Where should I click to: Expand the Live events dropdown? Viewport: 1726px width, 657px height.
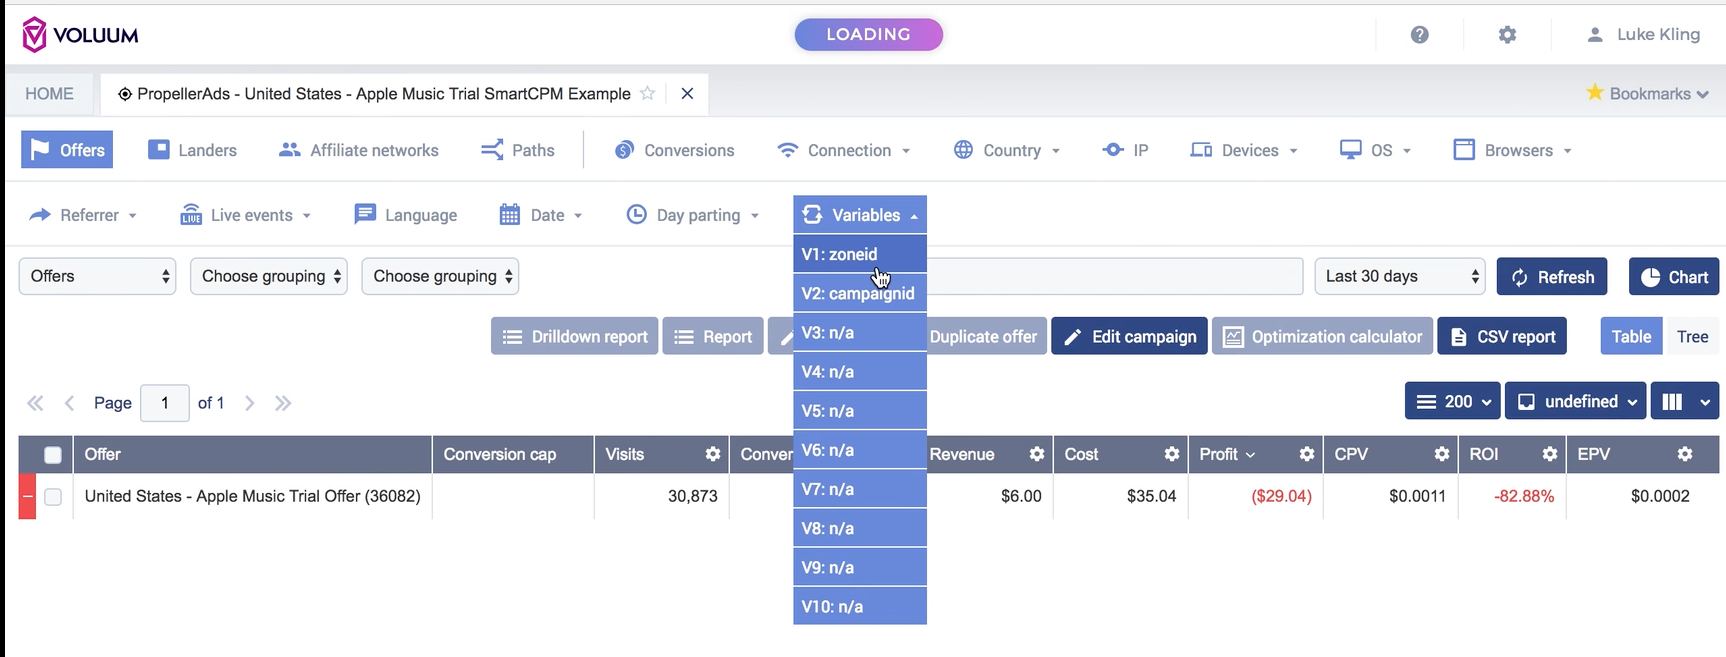click(245, 215)
